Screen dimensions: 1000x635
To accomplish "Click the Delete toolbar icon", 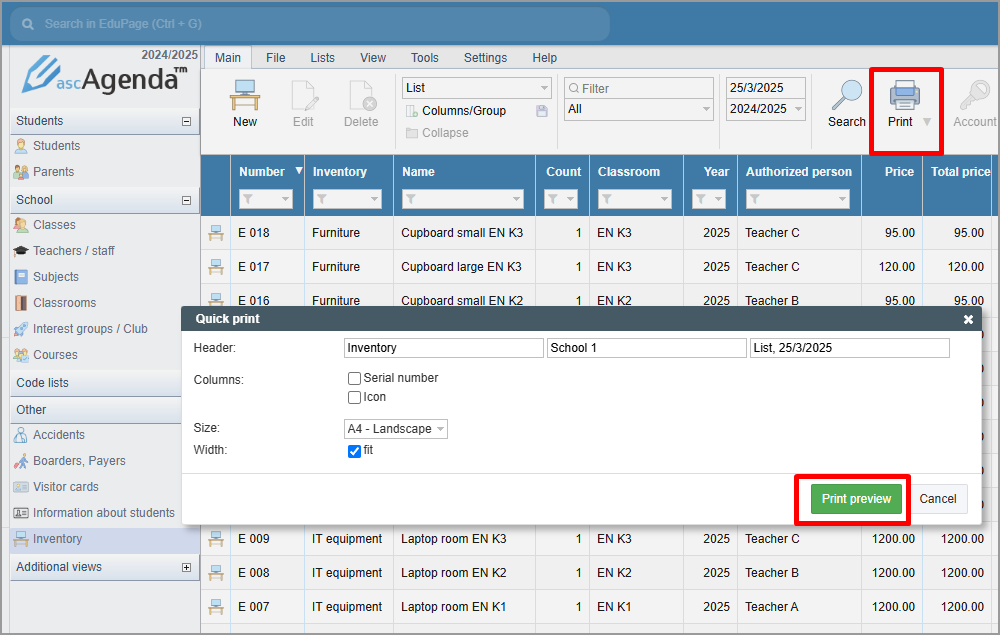I will click(x=362, y=96).
